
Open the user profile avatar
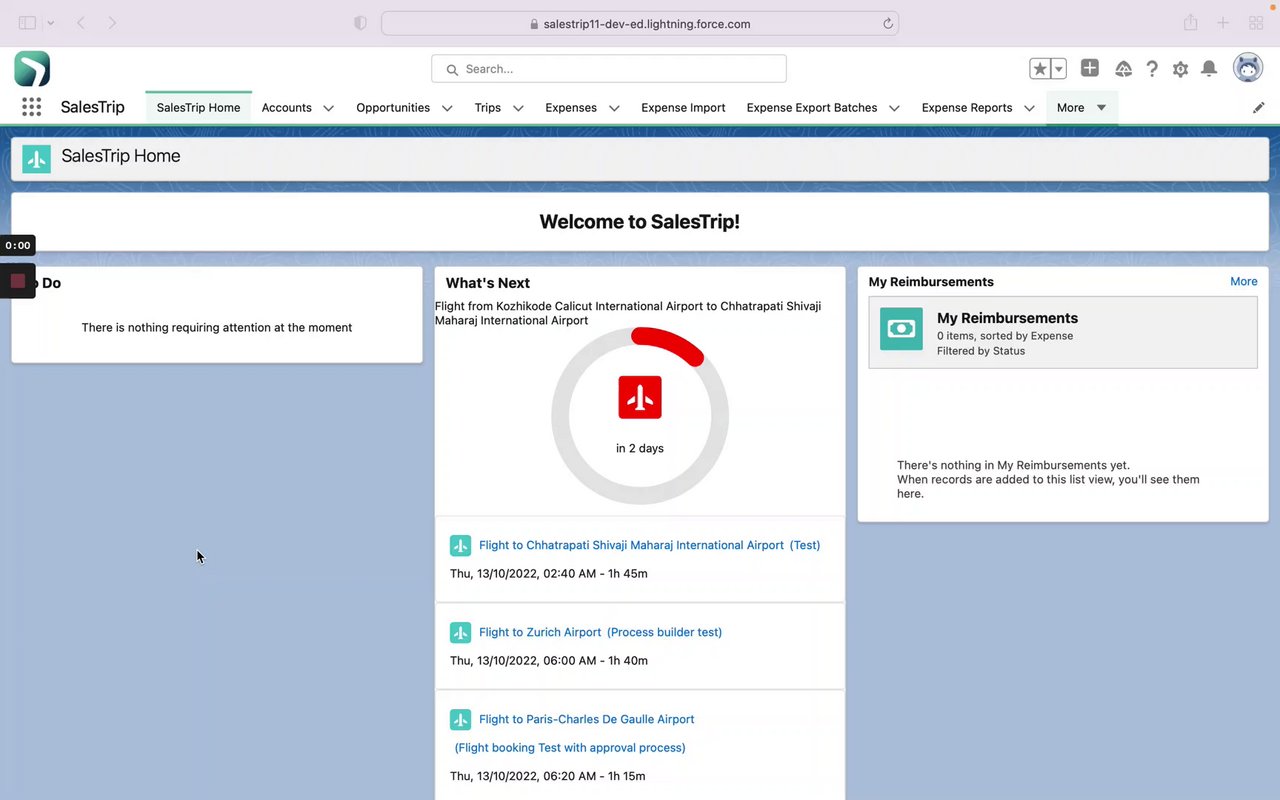pos(1248,69)
